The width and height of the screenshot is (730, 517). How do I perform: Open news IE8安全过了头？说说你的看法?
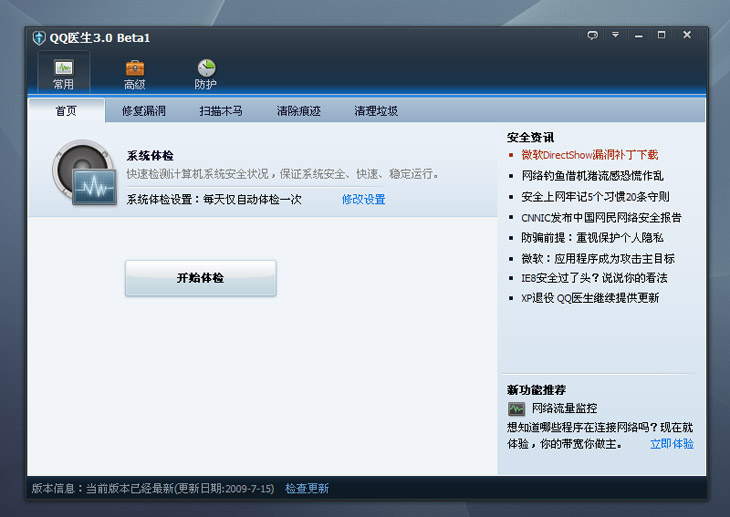point(594,278)
